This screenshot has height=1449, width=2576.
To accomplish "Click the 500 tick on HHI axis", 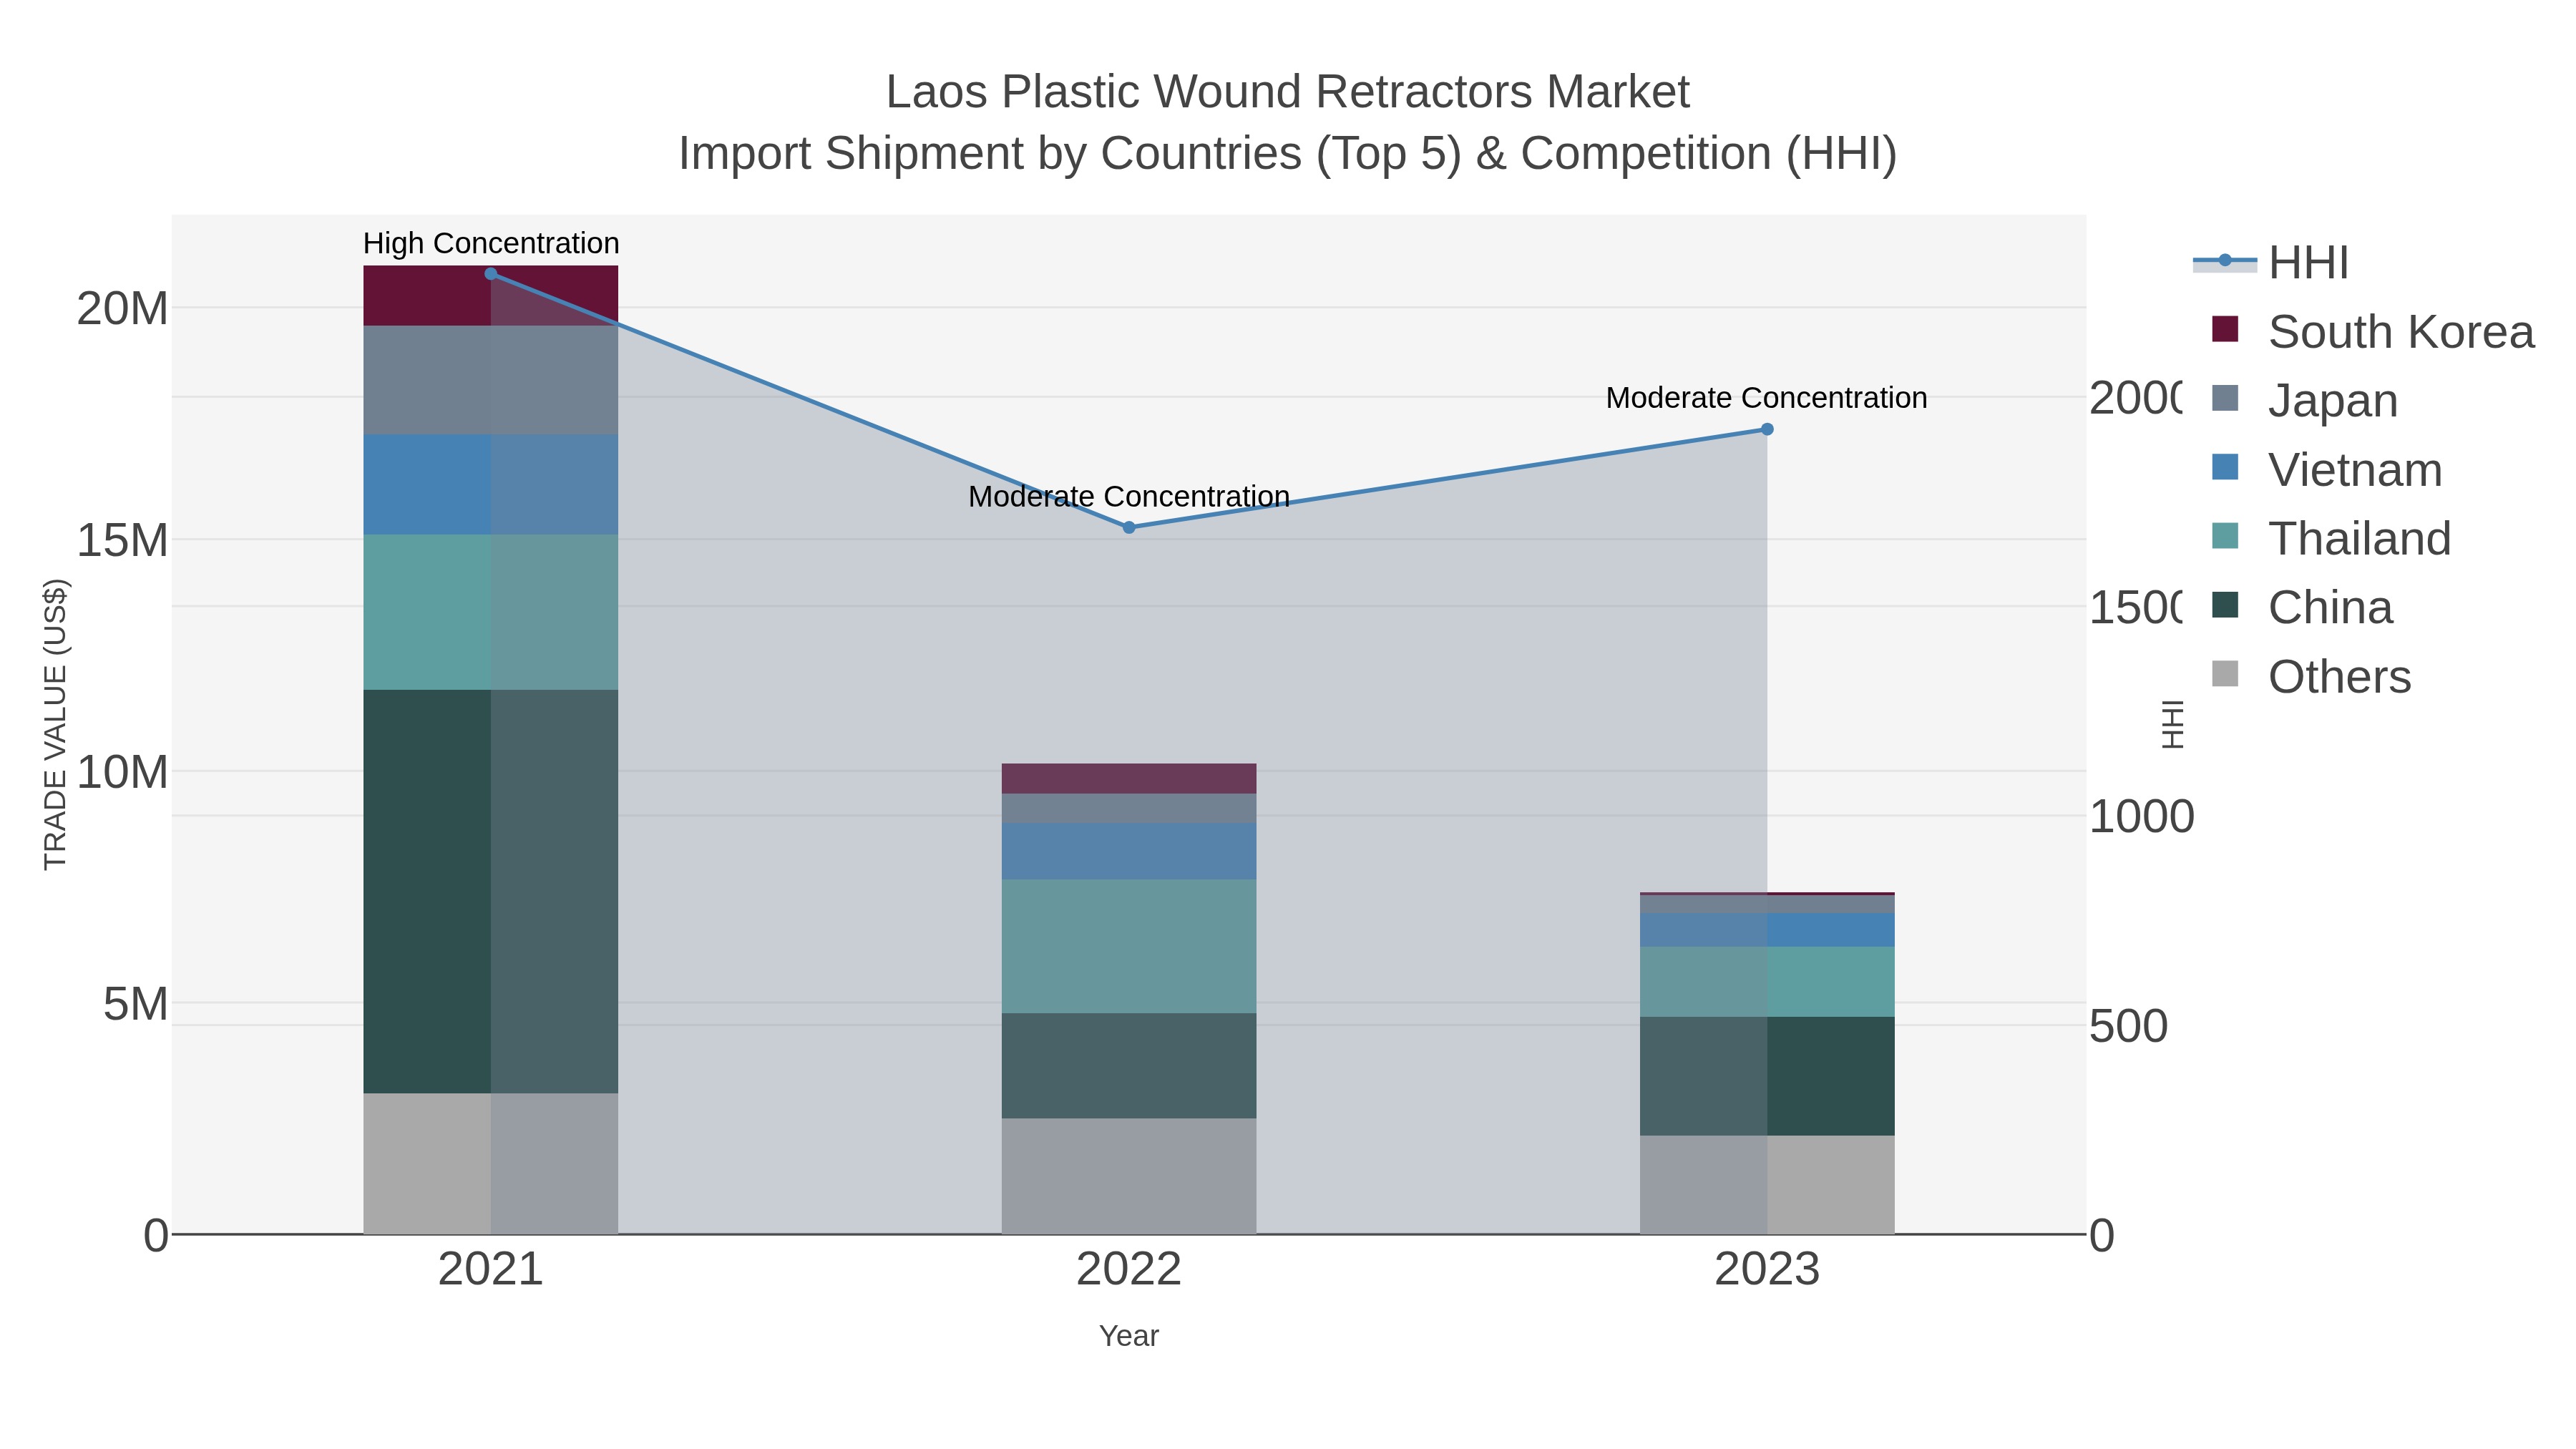I will [x=2128, y=1026].
